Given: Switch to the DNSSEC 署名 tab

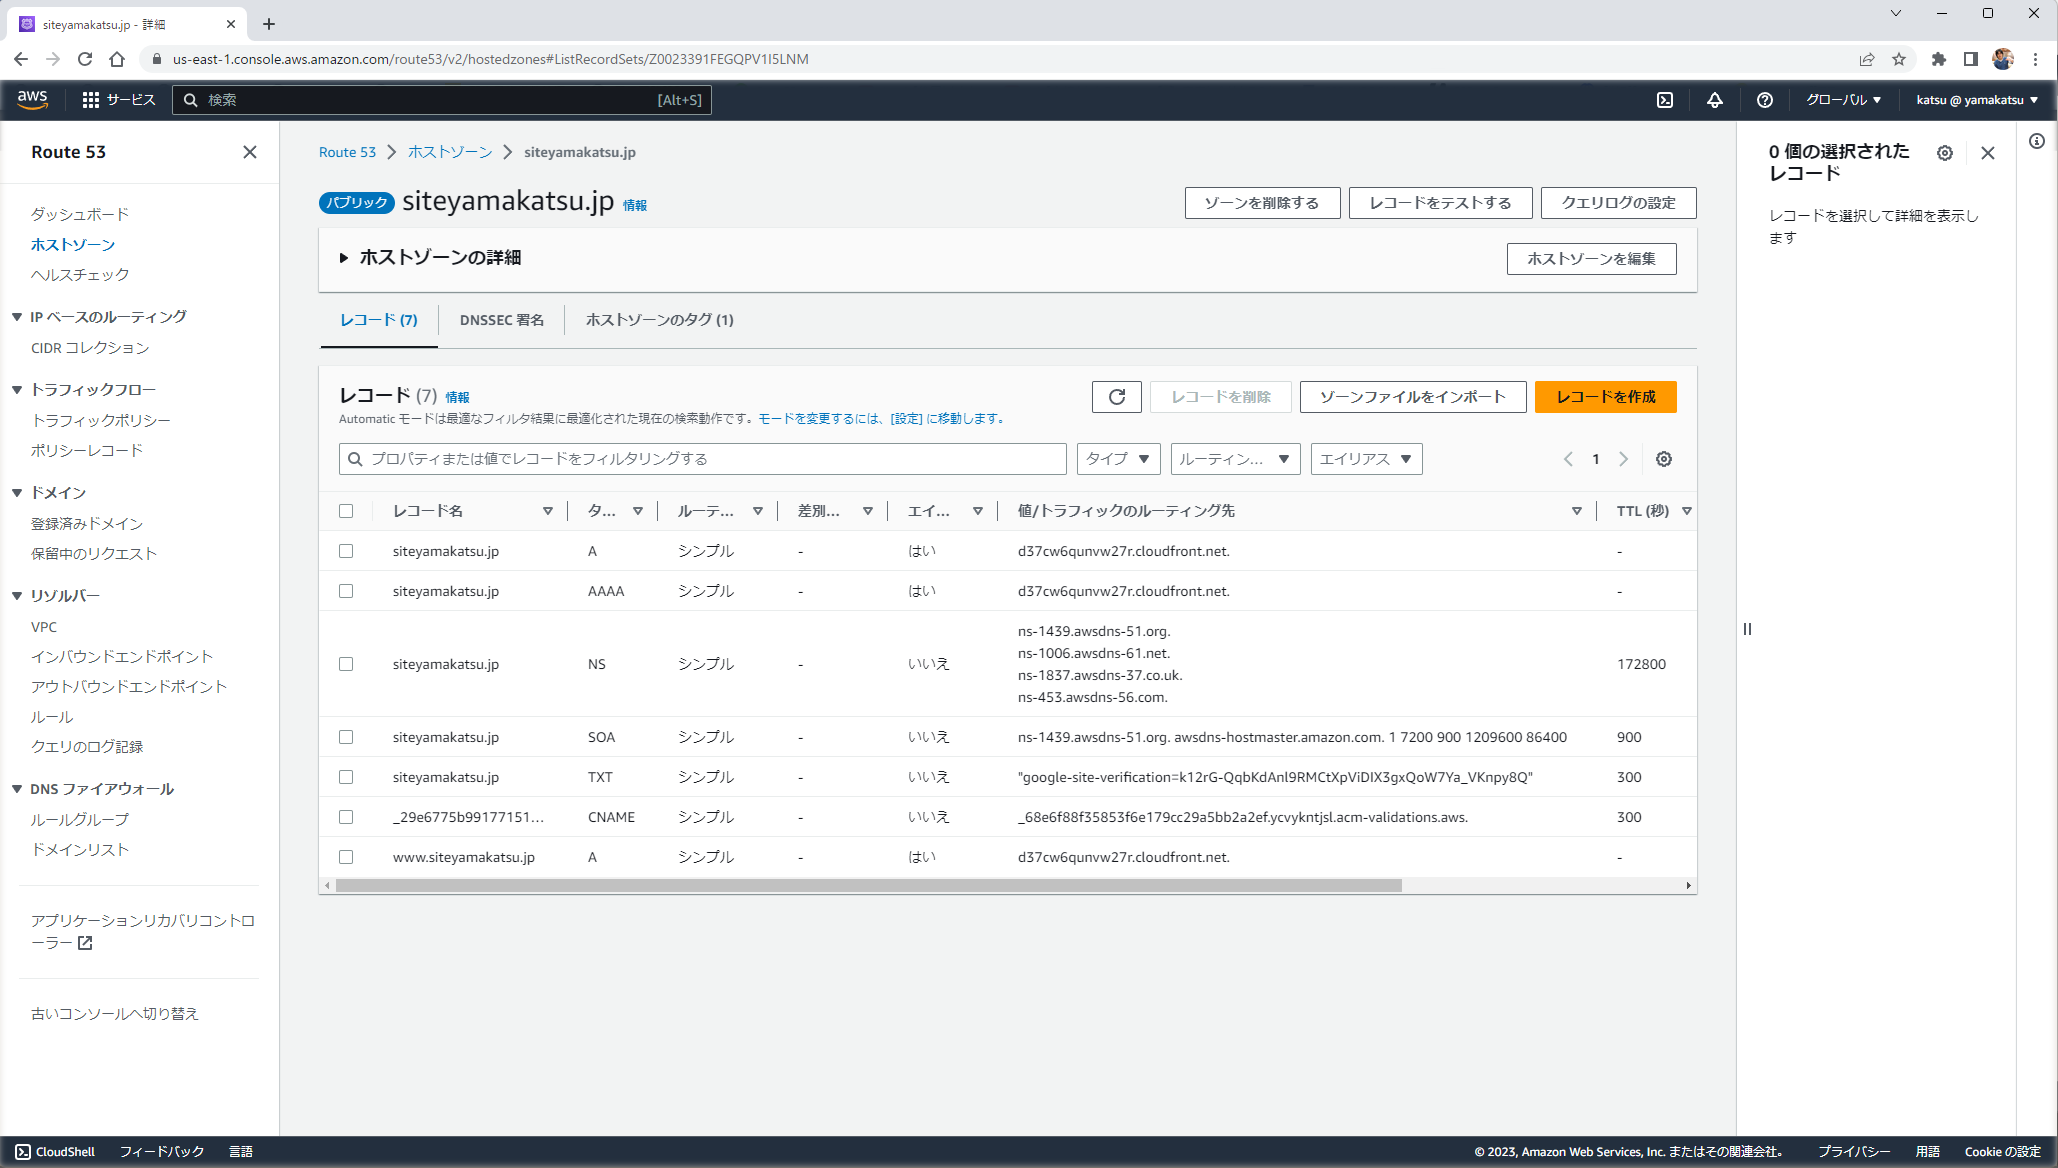Looking at the screenshot, I should (502, 320).
